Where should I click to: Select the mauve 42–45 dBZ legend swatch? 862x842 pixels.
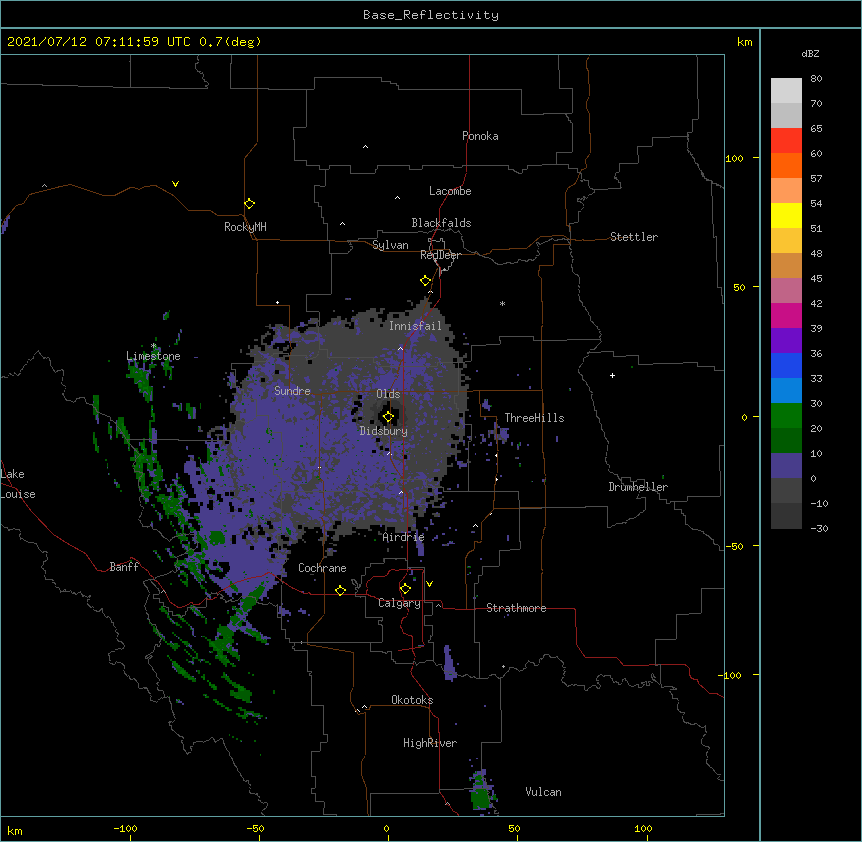coord(786,291)
